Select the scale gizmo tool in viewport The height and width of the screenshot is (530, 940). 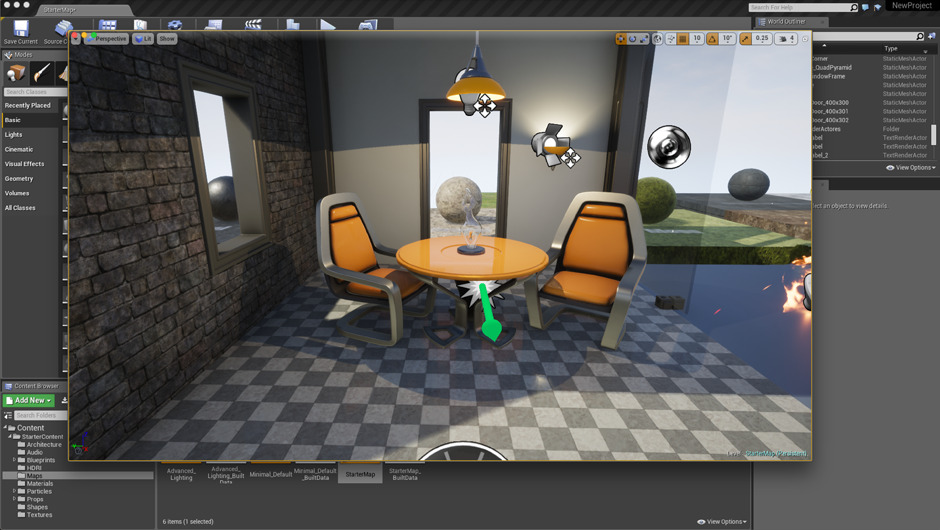tap(644, 38)
